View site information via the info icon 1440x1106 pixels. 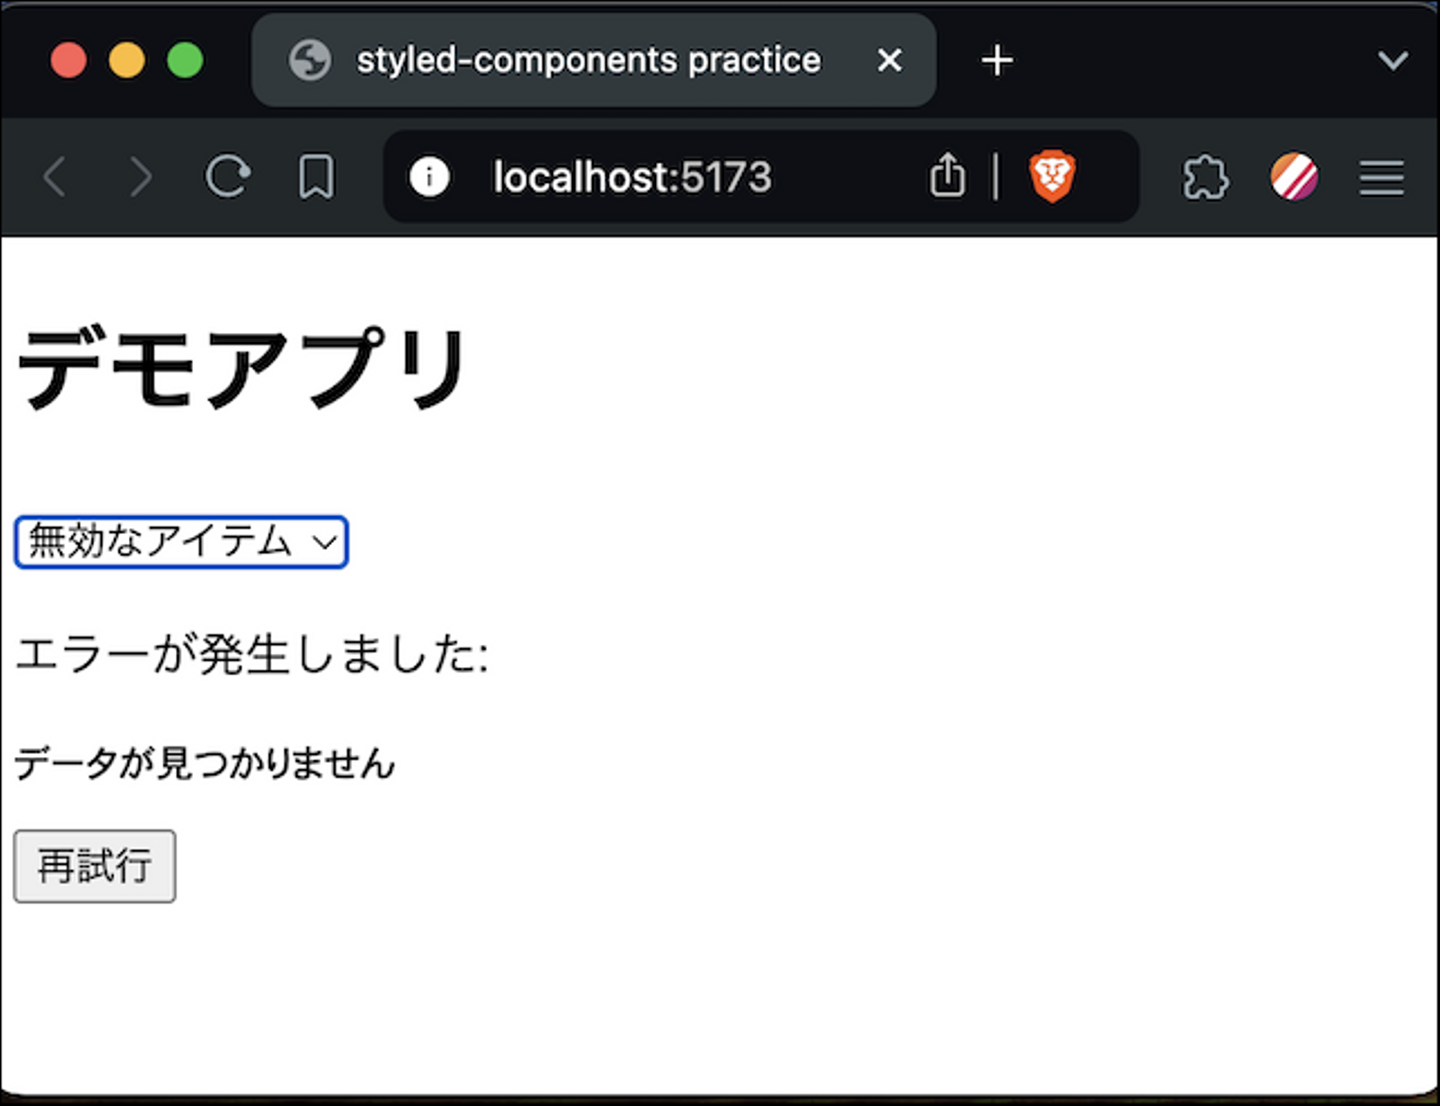coord(429,177)
